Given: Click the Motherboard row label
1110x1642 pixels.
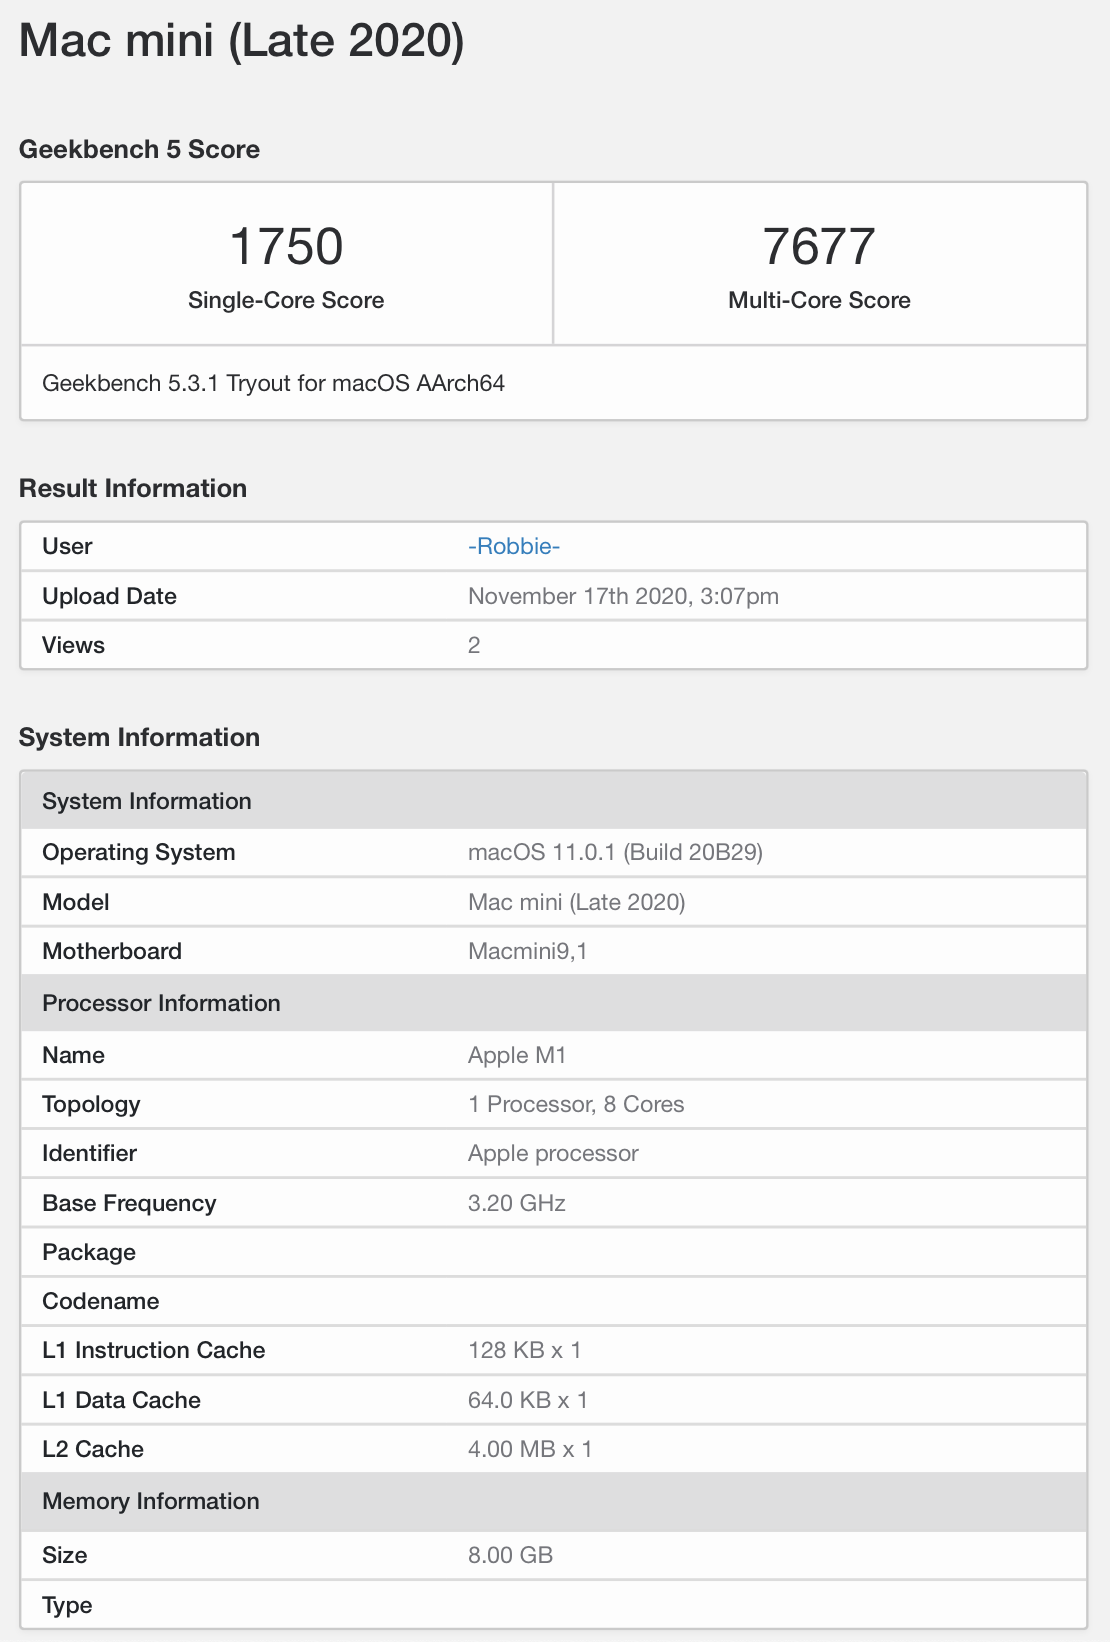Looking at the screenshot, I should (x=112, y=951).
